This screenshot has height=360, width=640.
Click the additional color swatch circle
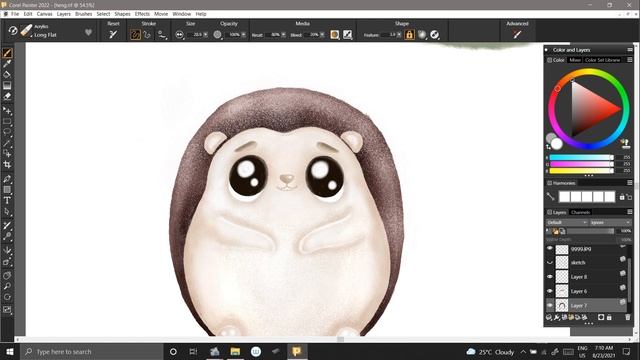pyautogui.click(x=551, y=138)
